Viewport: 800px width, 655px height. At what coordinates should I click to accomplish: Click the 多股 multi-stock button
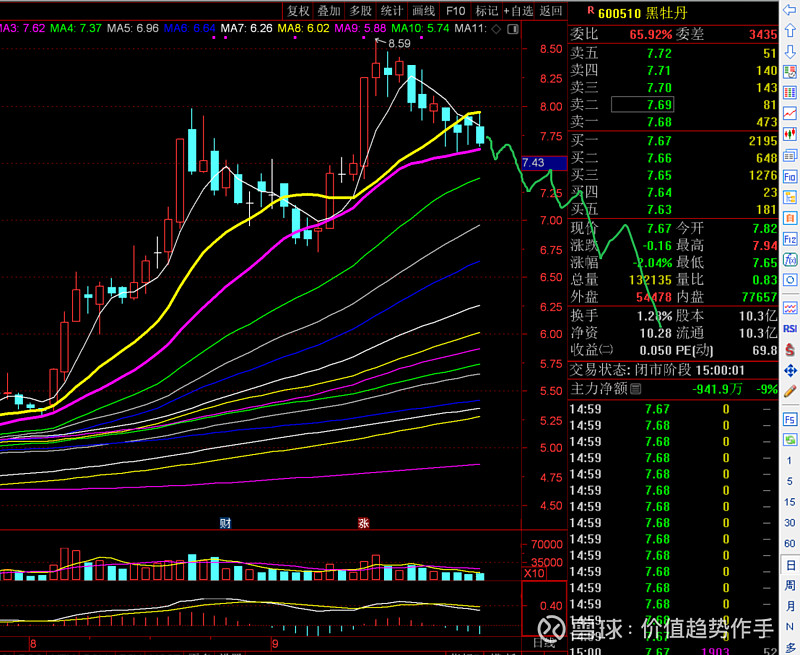point(361,11)
